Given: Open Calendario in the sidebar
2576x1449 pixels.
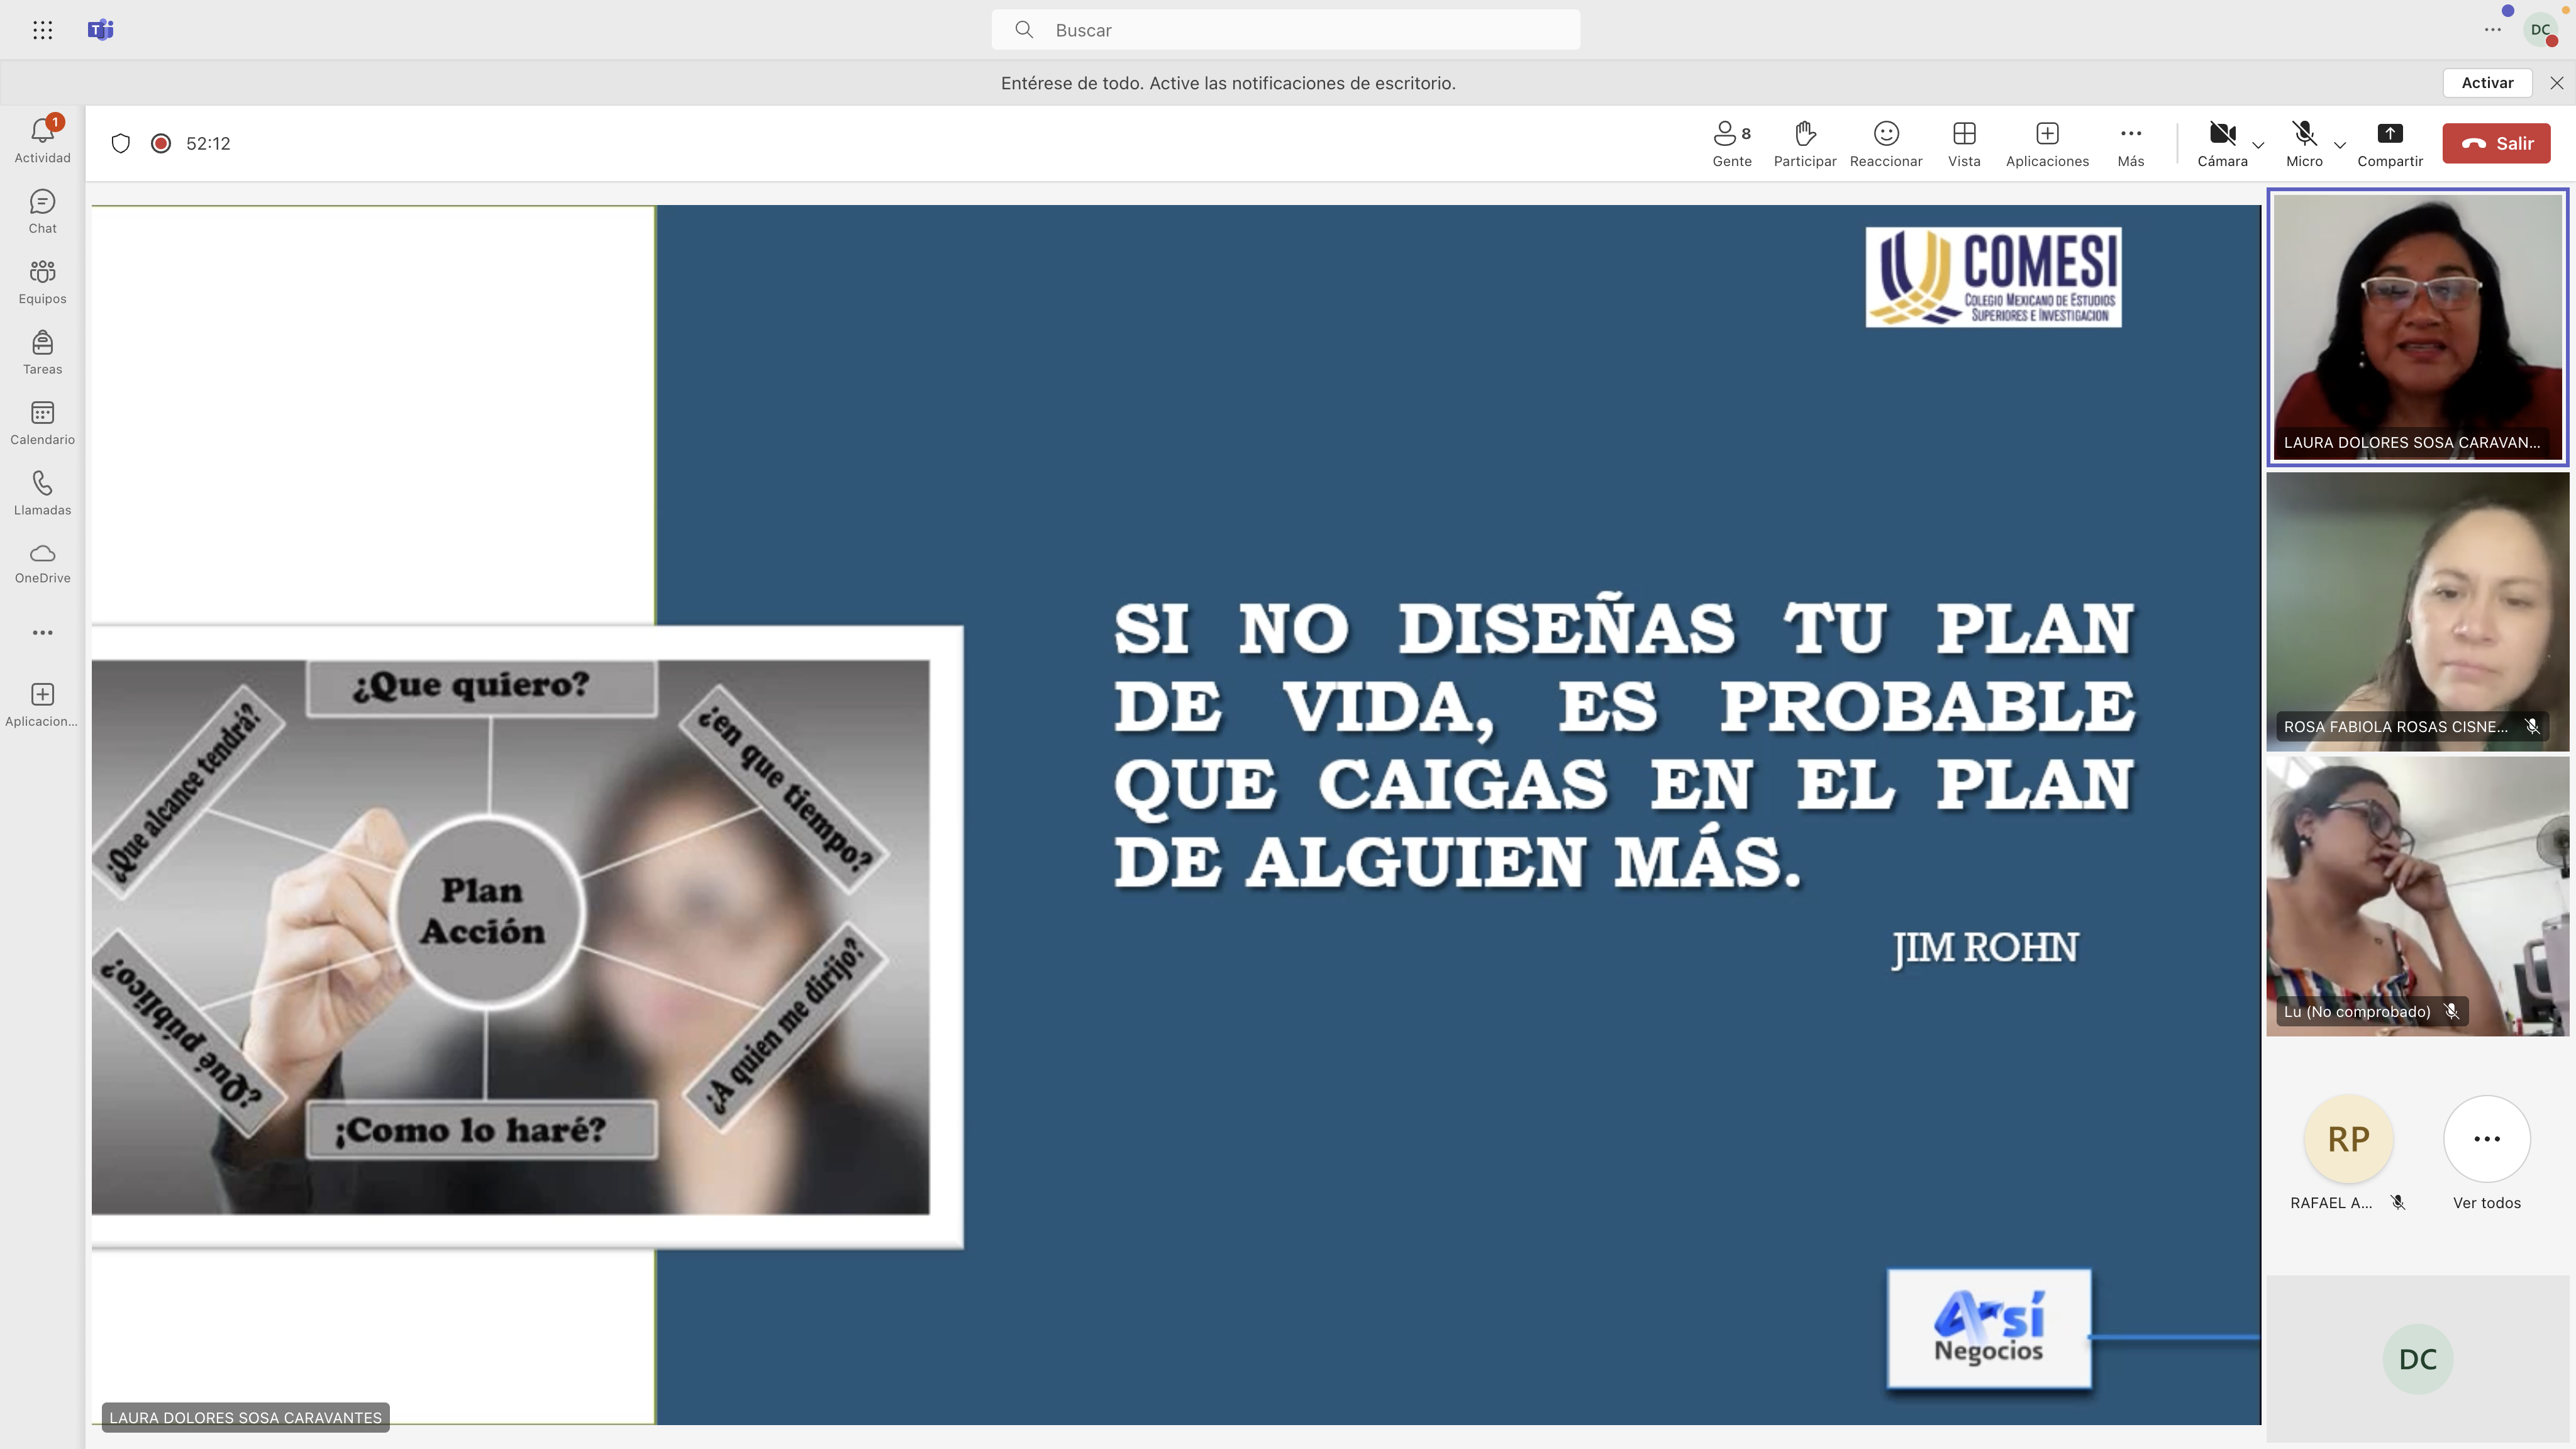Looking at the screenshot, I should tap(42, 423).
